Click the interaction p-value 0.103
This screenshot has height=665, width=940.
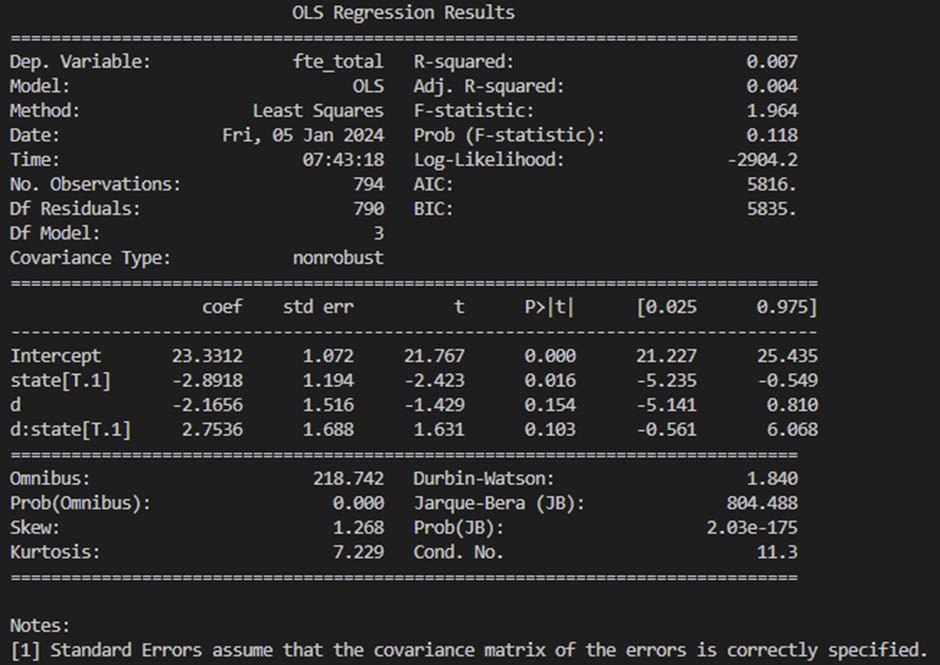click(550, 430)
